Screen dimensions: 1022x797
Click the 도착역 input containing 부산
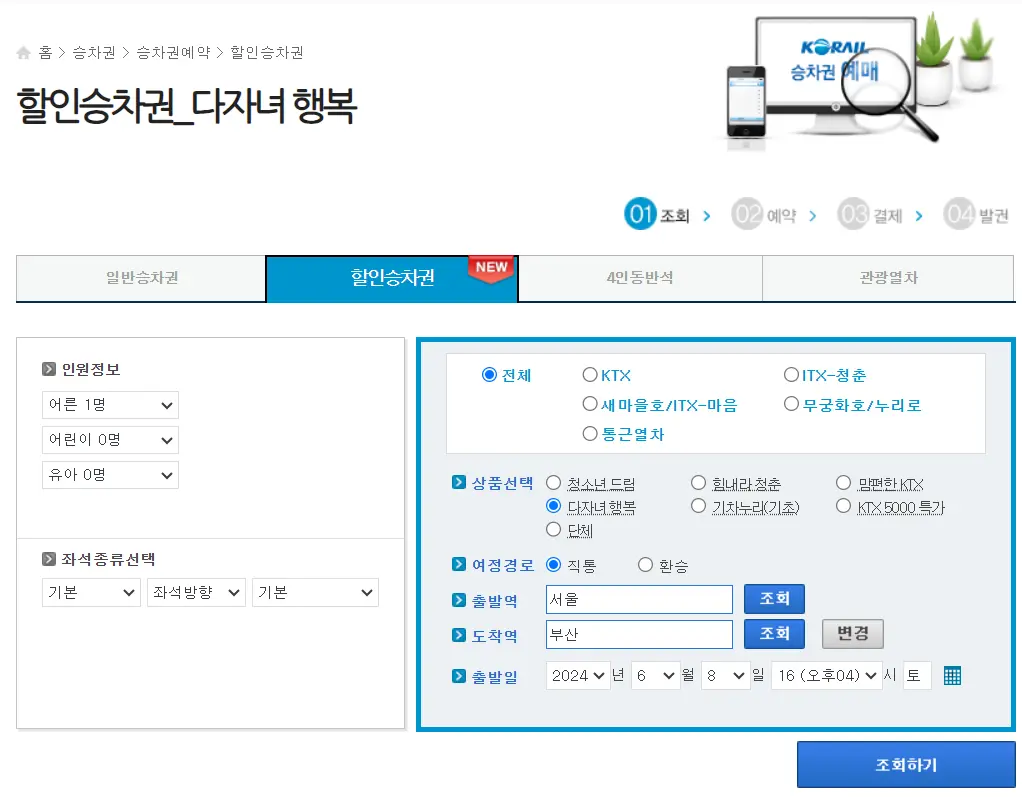click(x=639, y=635)
